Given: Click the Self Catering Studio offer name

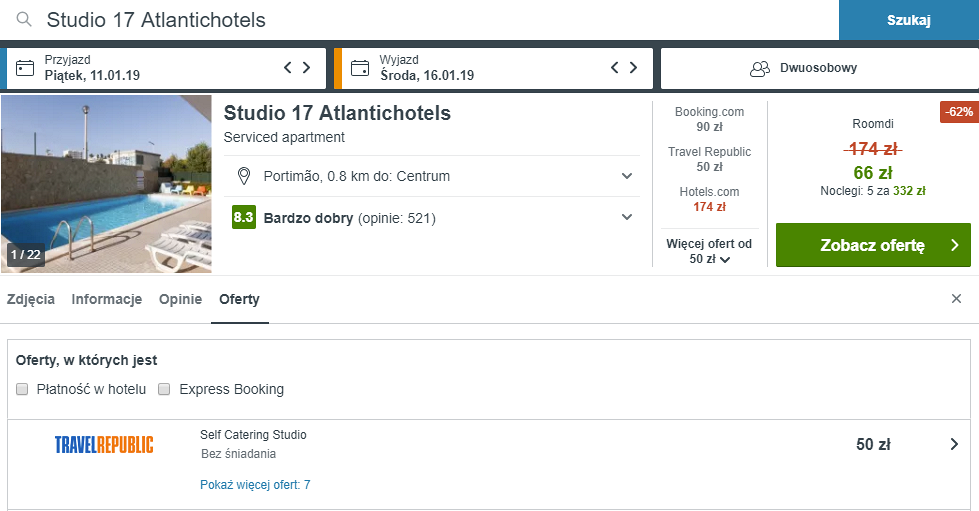Looking at the screenshot, I should 253,435.
